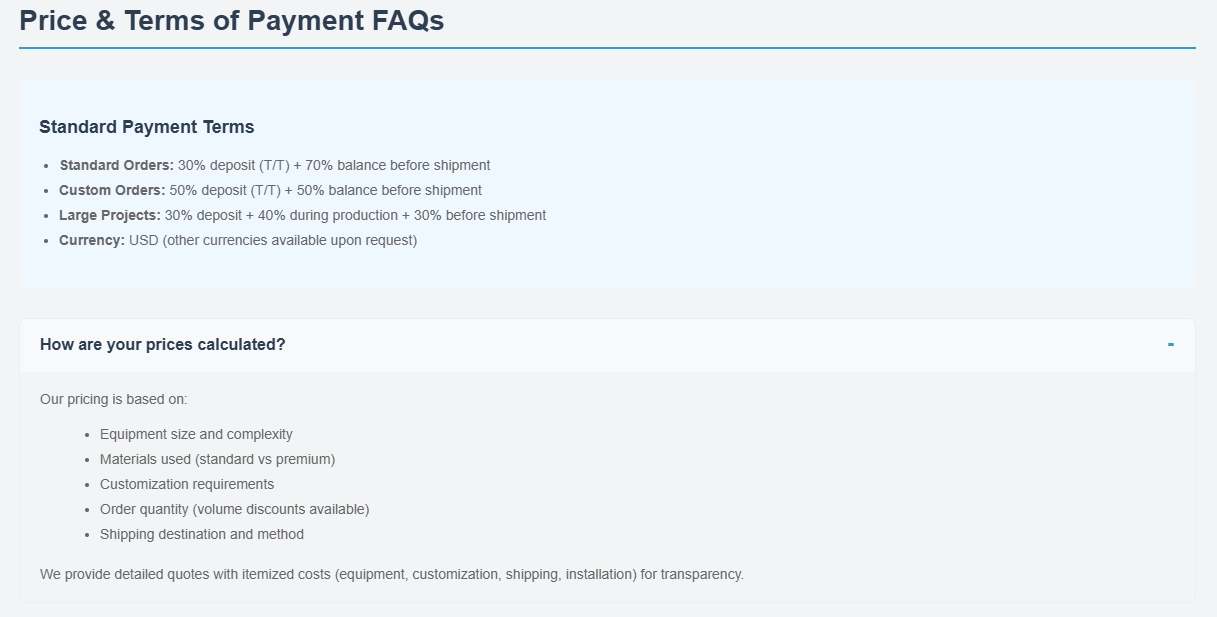This screenshot has width=1217, height=617.
Task: Click the "Price & Terms of Payment FAQs" title
Action: click(x=232, y=21)
